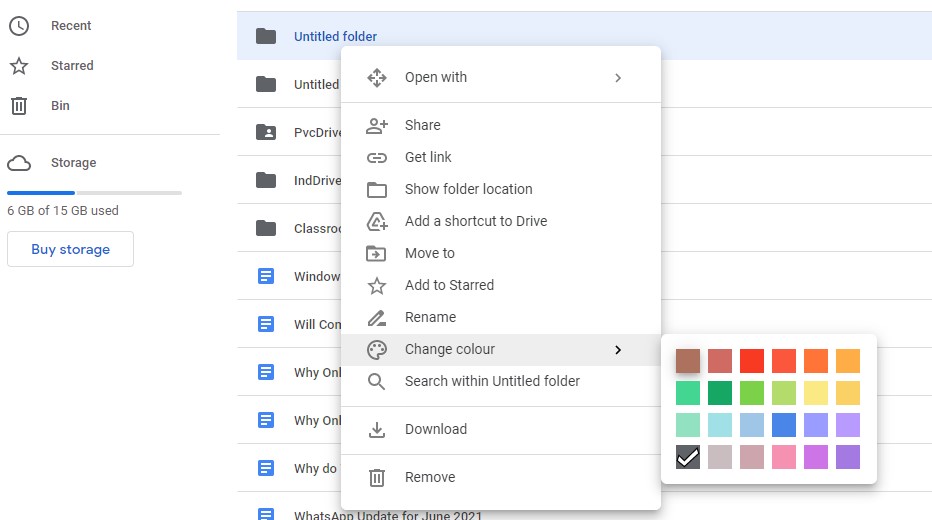Viewport: 932px width, 520px height.
Task: Open WhatsApp Update for June 2021 document
Action: [x=388, y=515]
